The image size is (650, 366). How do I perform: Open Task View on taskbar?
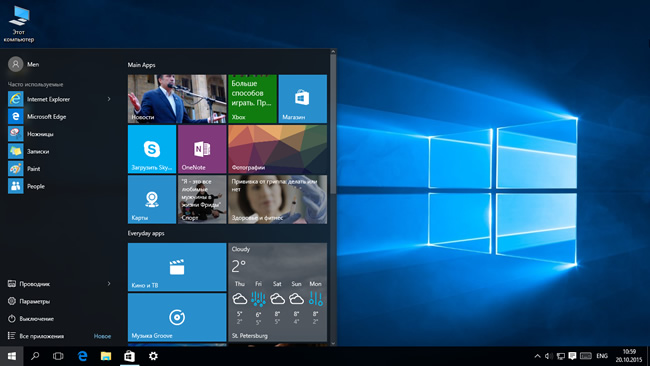pos(58,356)
